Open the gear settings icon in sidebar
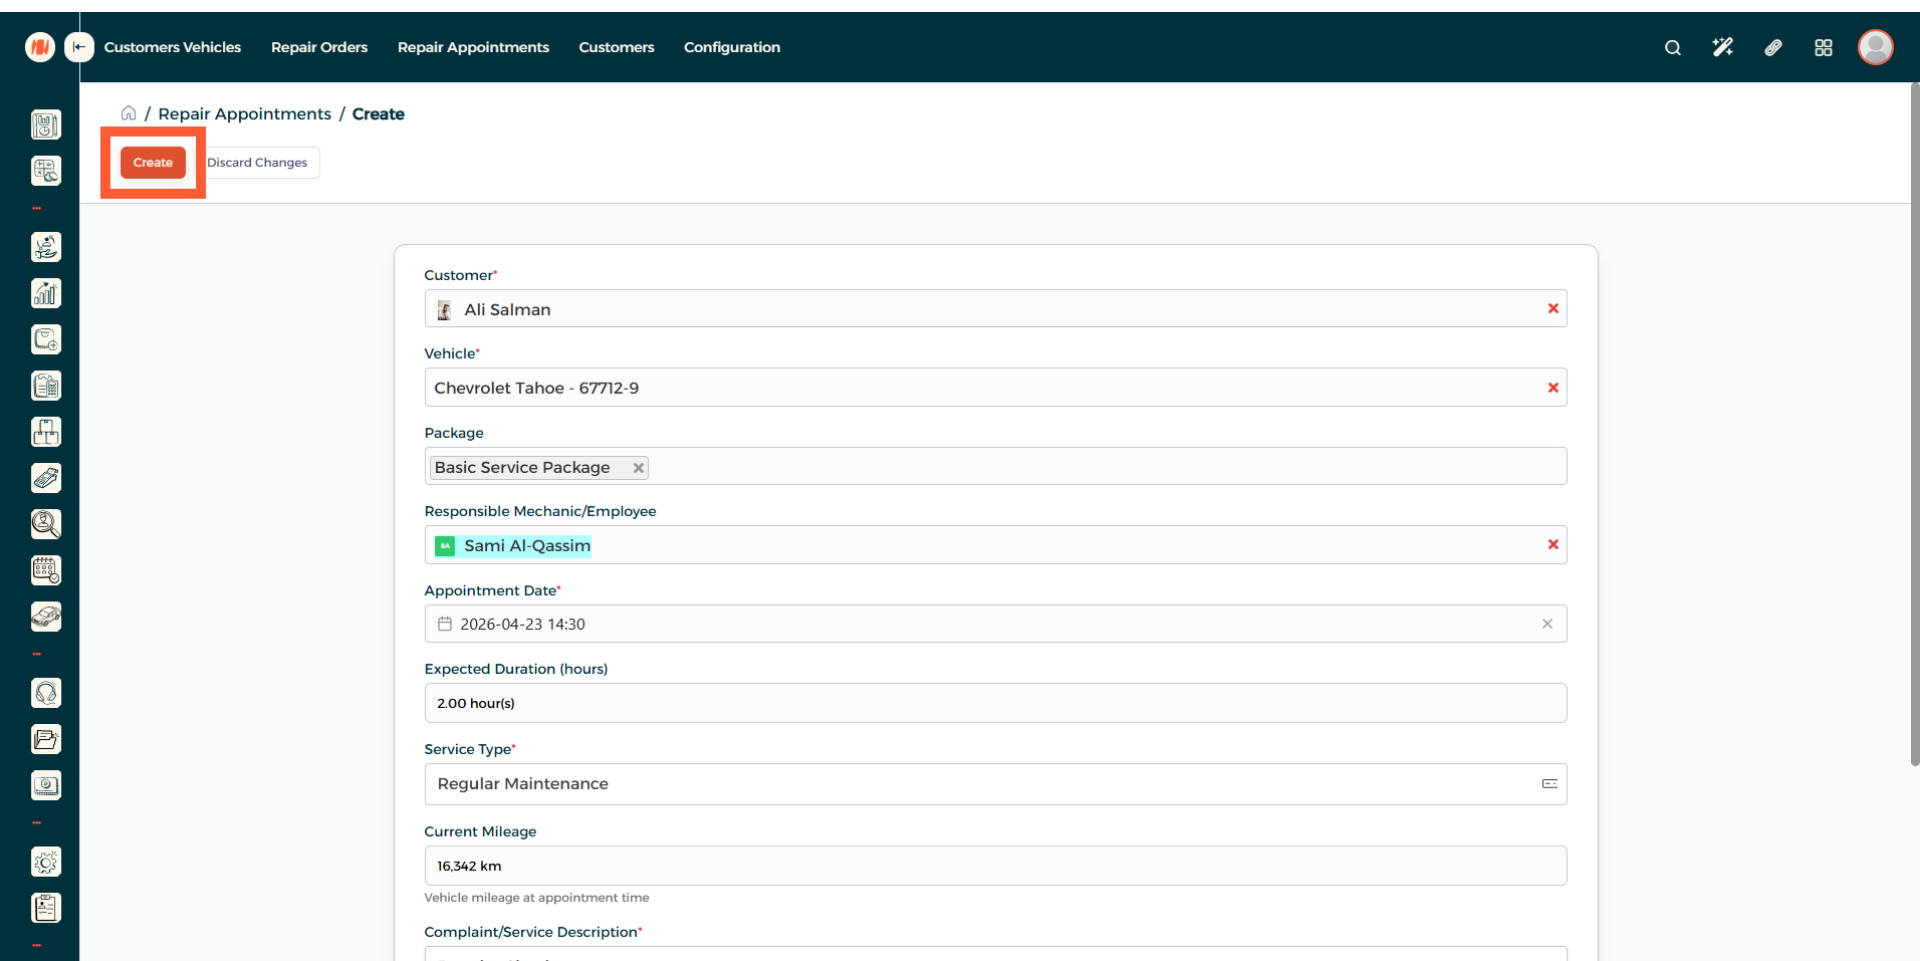The image size is (1920, 961). [x=46, y=861]
